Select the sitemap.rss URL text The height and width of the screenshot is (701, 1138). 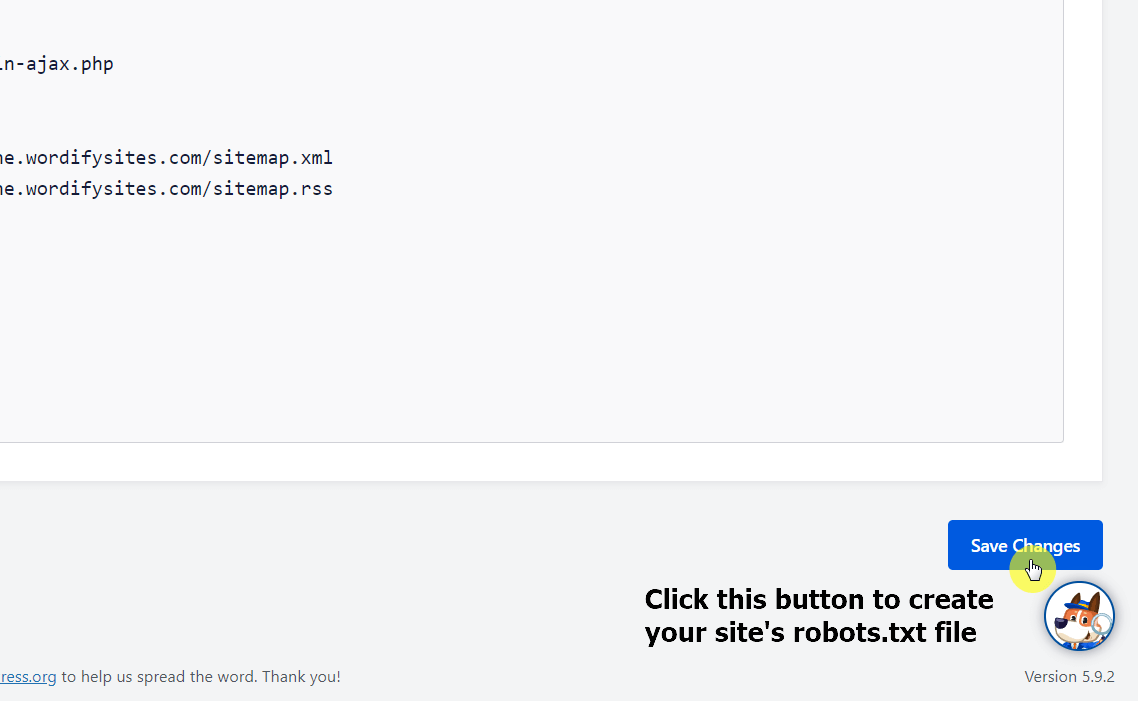[x=165, y=188]
